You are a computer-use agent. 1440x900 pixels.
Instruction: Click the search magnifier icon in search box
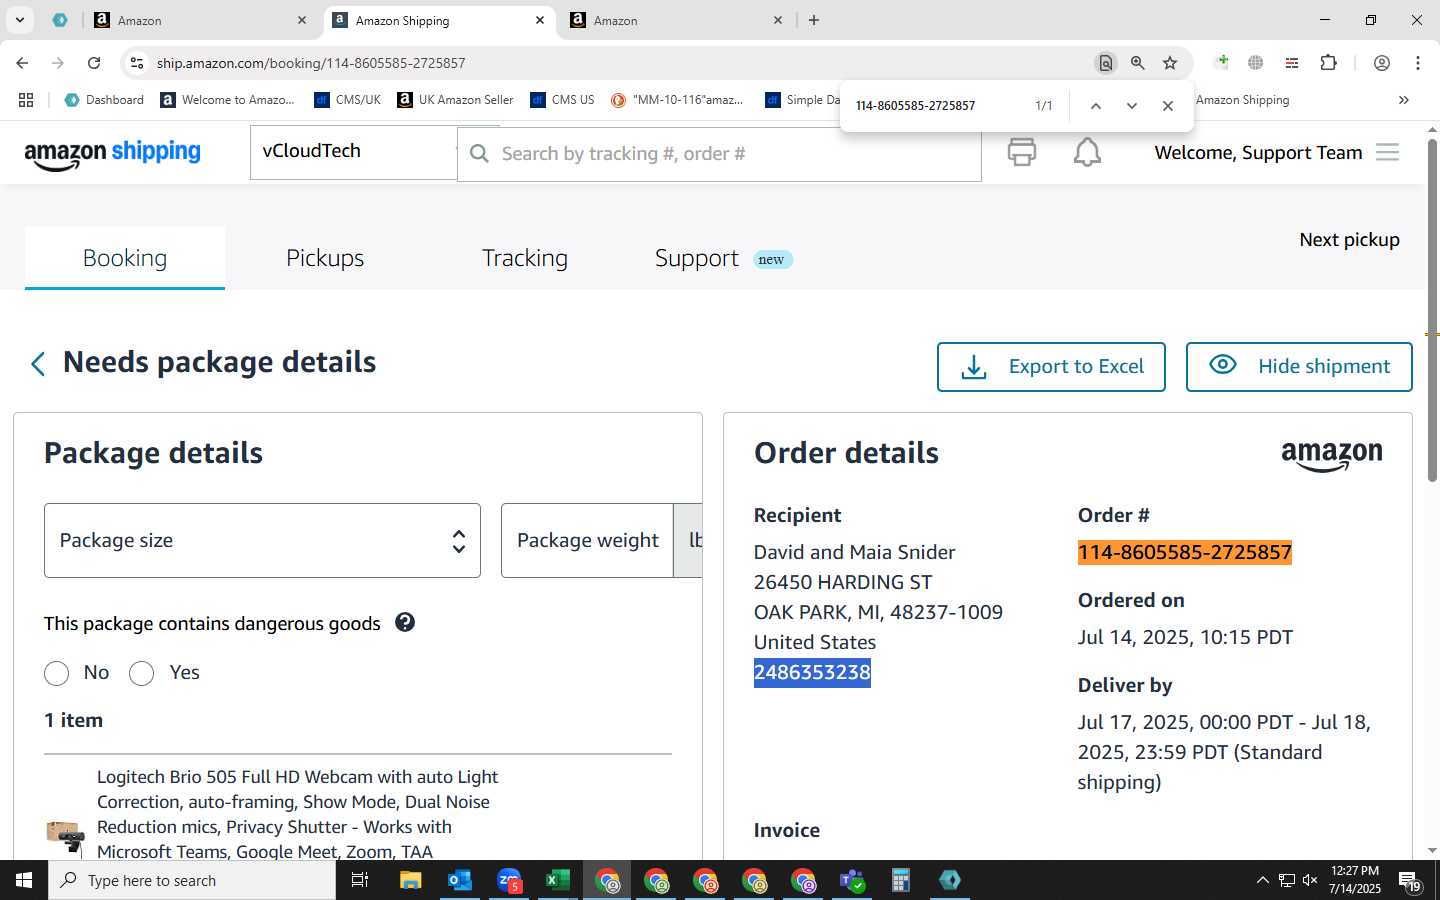(479, 153)
